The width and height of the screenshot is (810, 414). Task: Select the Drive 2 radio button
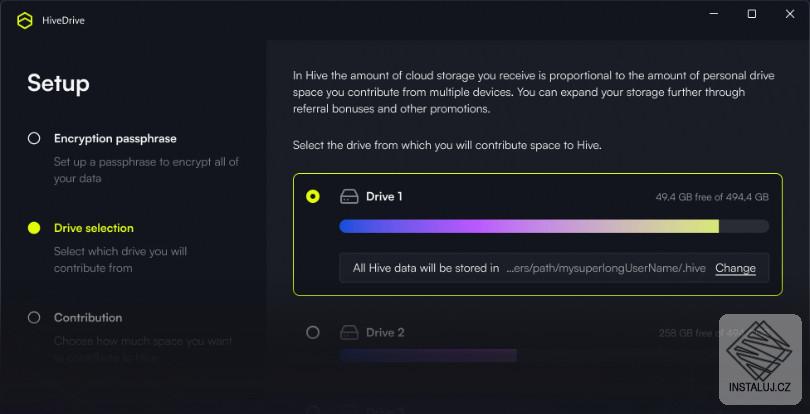point(313,332)
